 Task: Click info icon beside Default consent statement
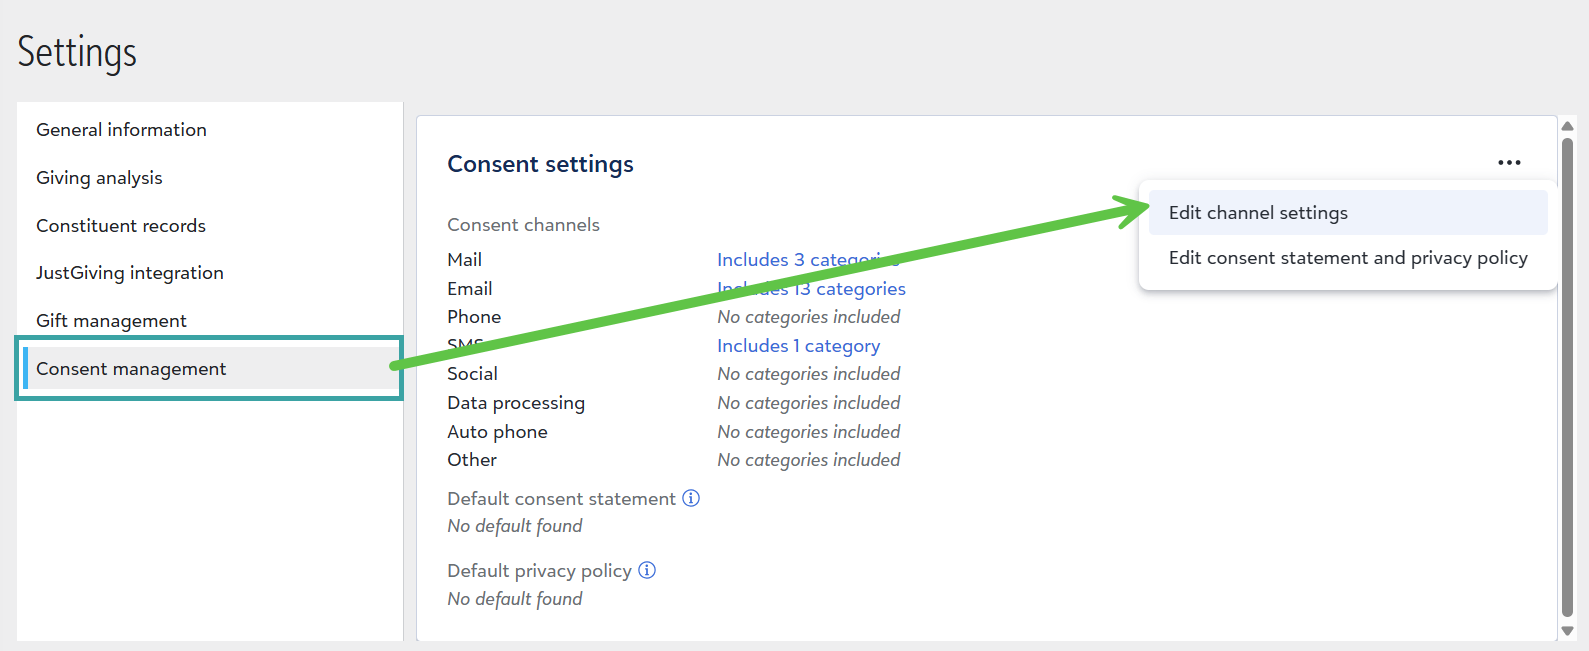click(691, 498)
